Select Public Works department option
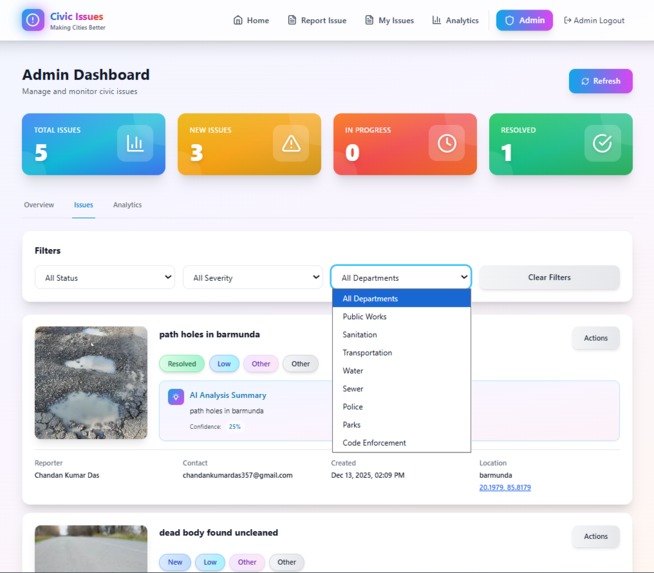 click(x=401, y=317)
